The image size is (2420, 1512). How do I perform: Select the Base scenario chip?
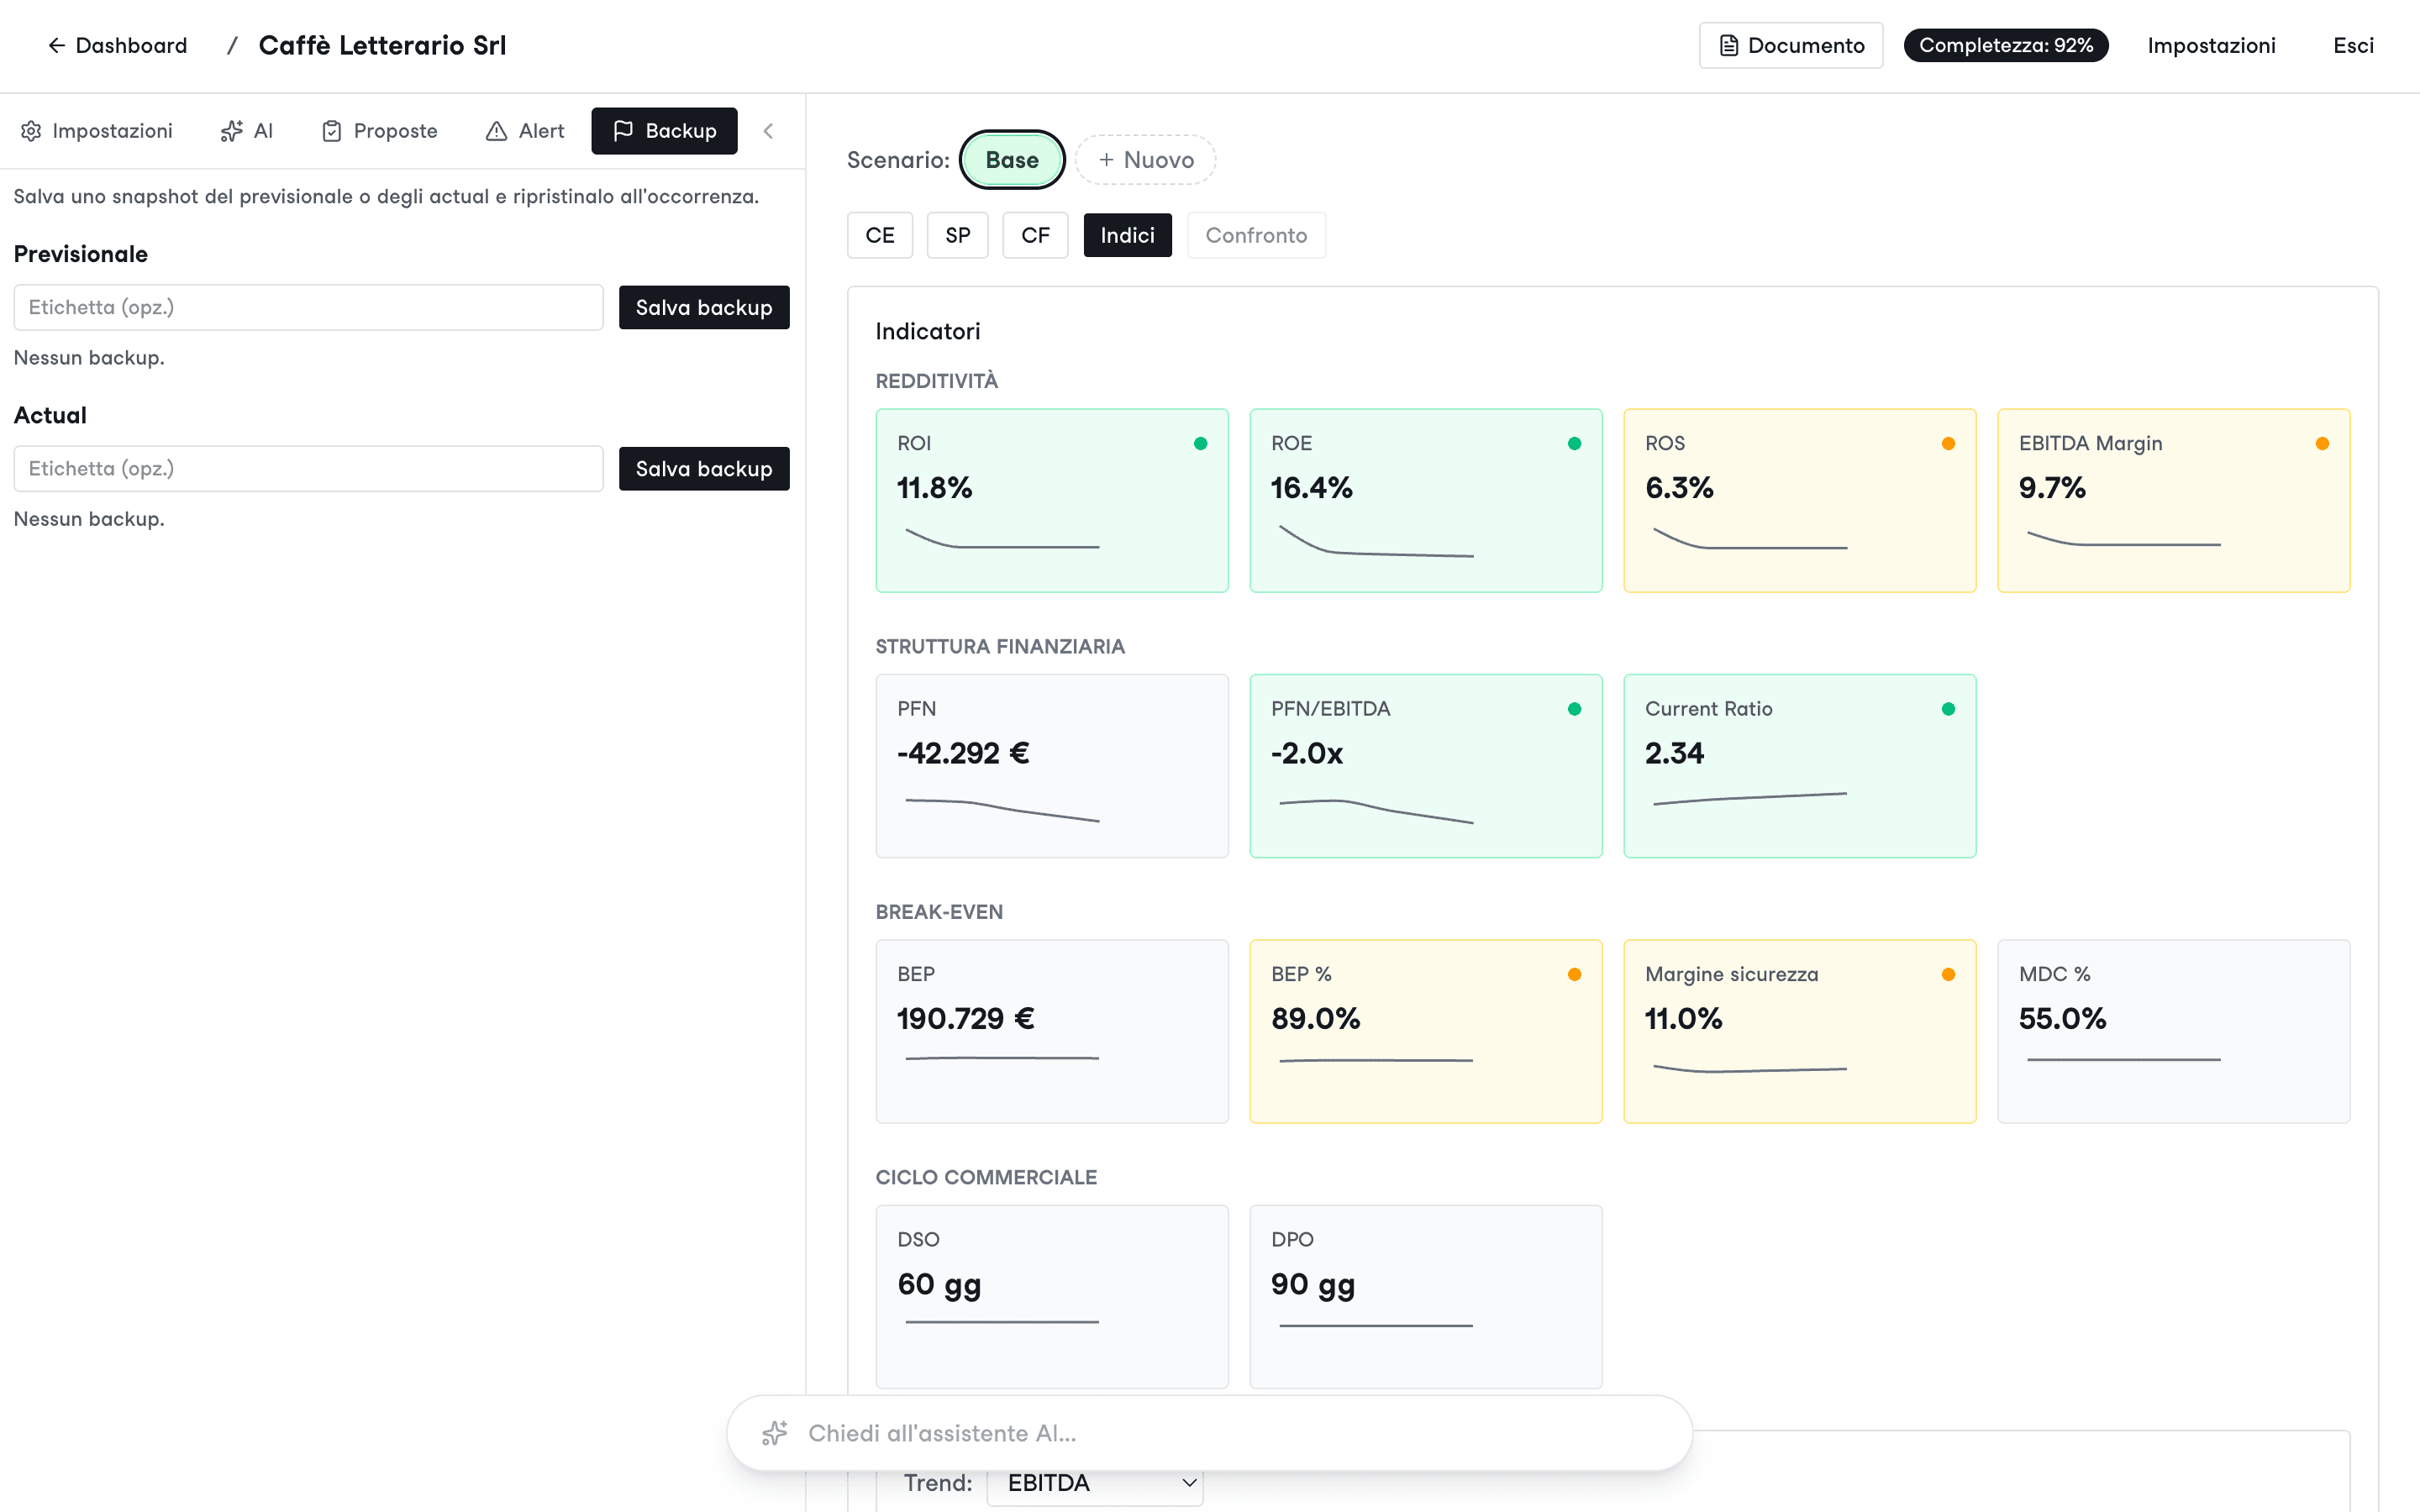[x=1012, y=160]
